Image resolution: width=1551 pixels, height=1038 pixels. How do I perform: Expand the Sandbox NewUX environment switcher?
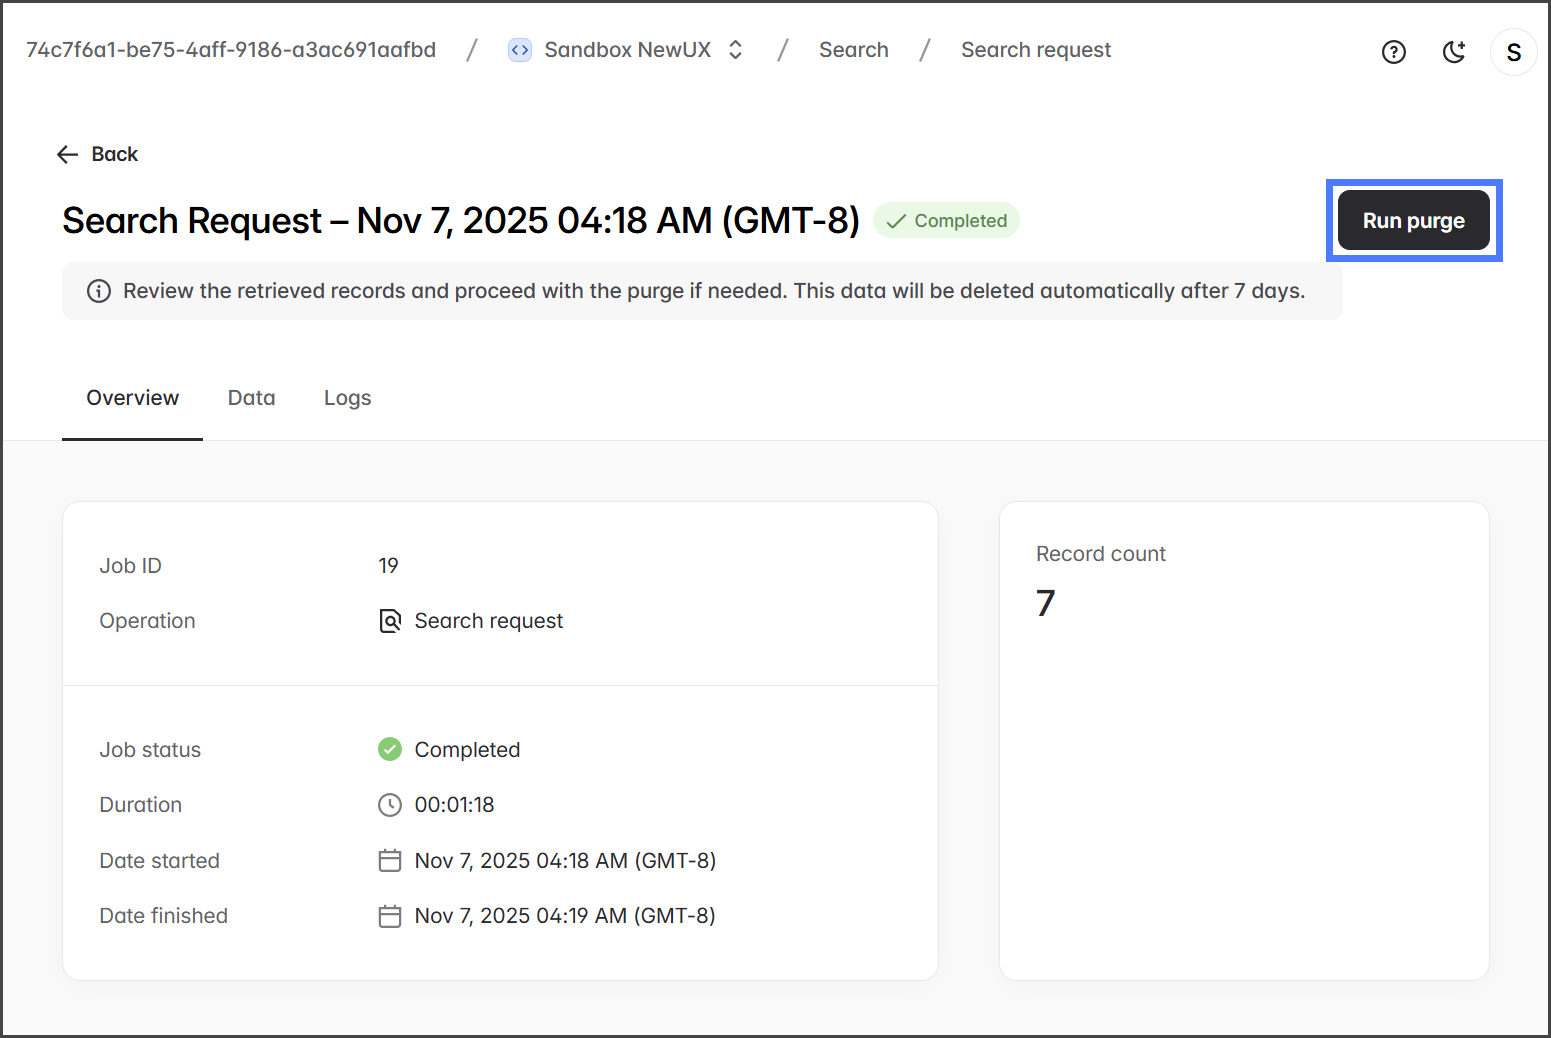735,50
